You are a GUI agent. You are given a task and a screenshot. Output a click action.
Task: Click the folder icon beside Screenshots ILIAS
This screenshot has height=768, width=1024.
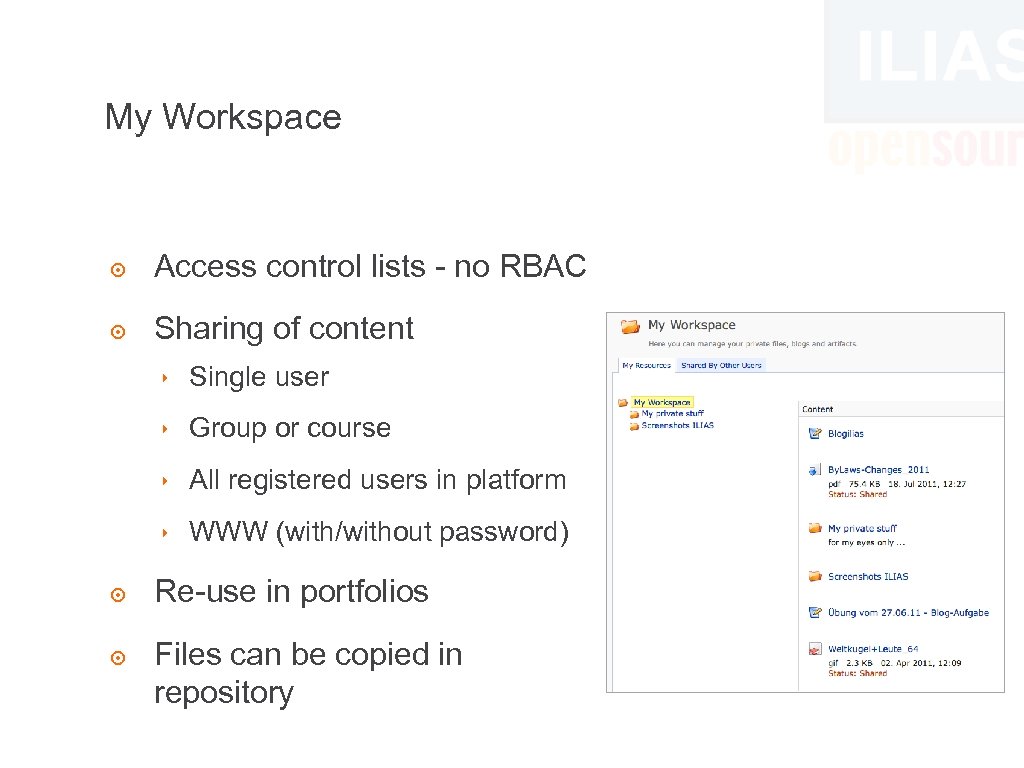pyautogui.click(x=814, y=576)
